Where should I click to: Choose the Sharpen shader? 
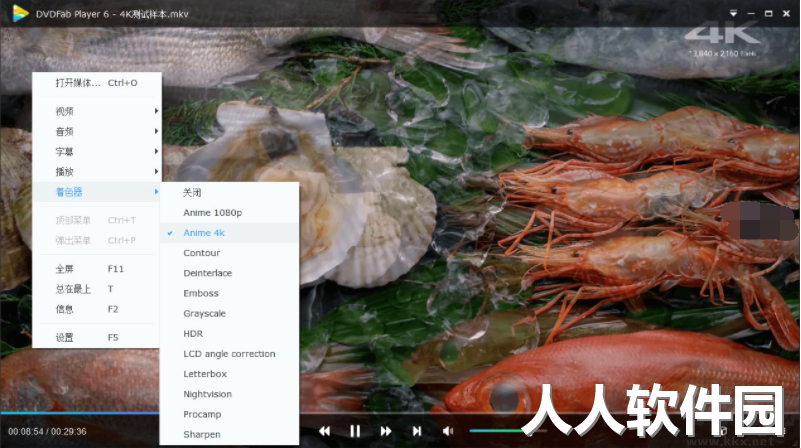(x=229, y=435)
